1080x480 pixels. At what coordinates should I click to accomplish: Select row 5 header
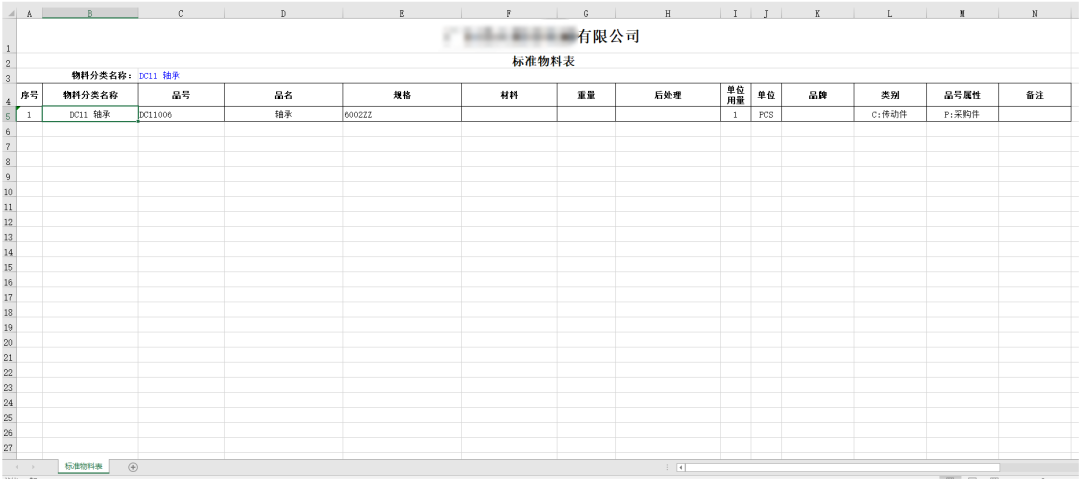pos(8,116)
